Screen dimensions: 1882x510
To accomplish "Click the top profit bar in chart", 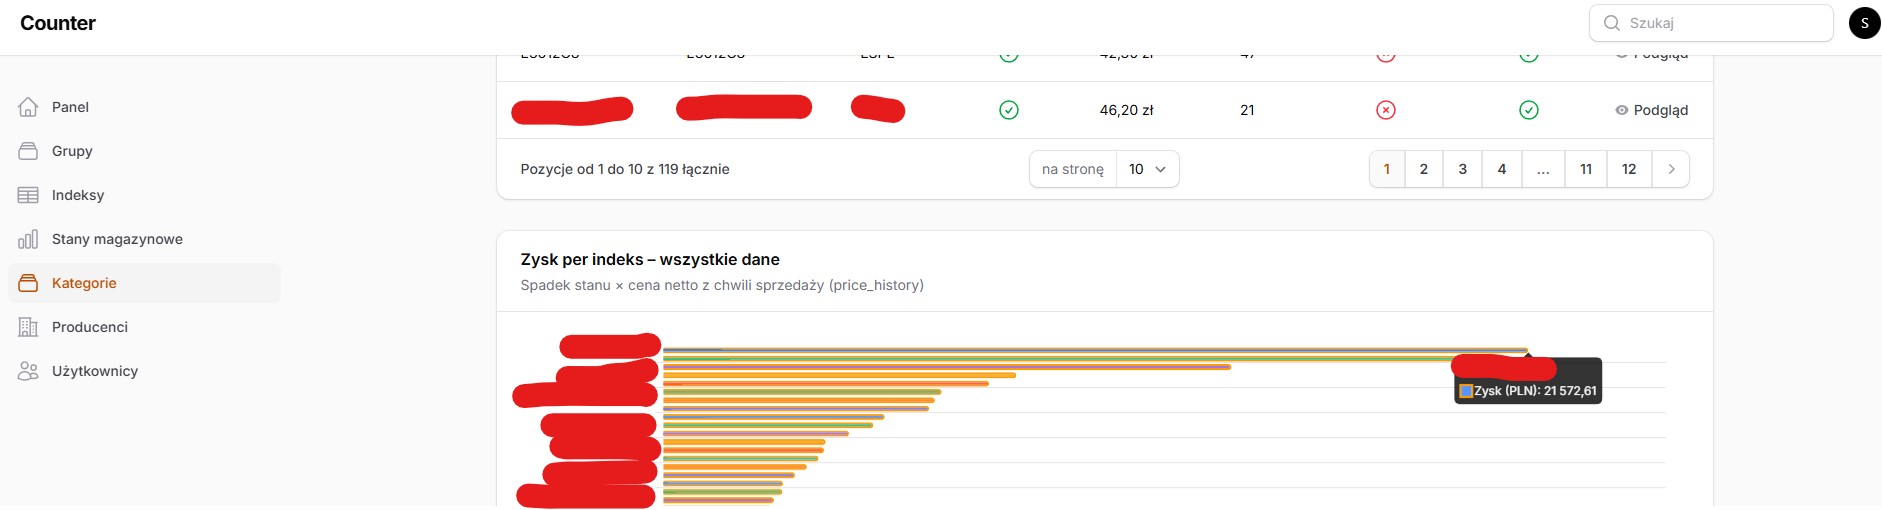I will click(x=1095, y=351).
